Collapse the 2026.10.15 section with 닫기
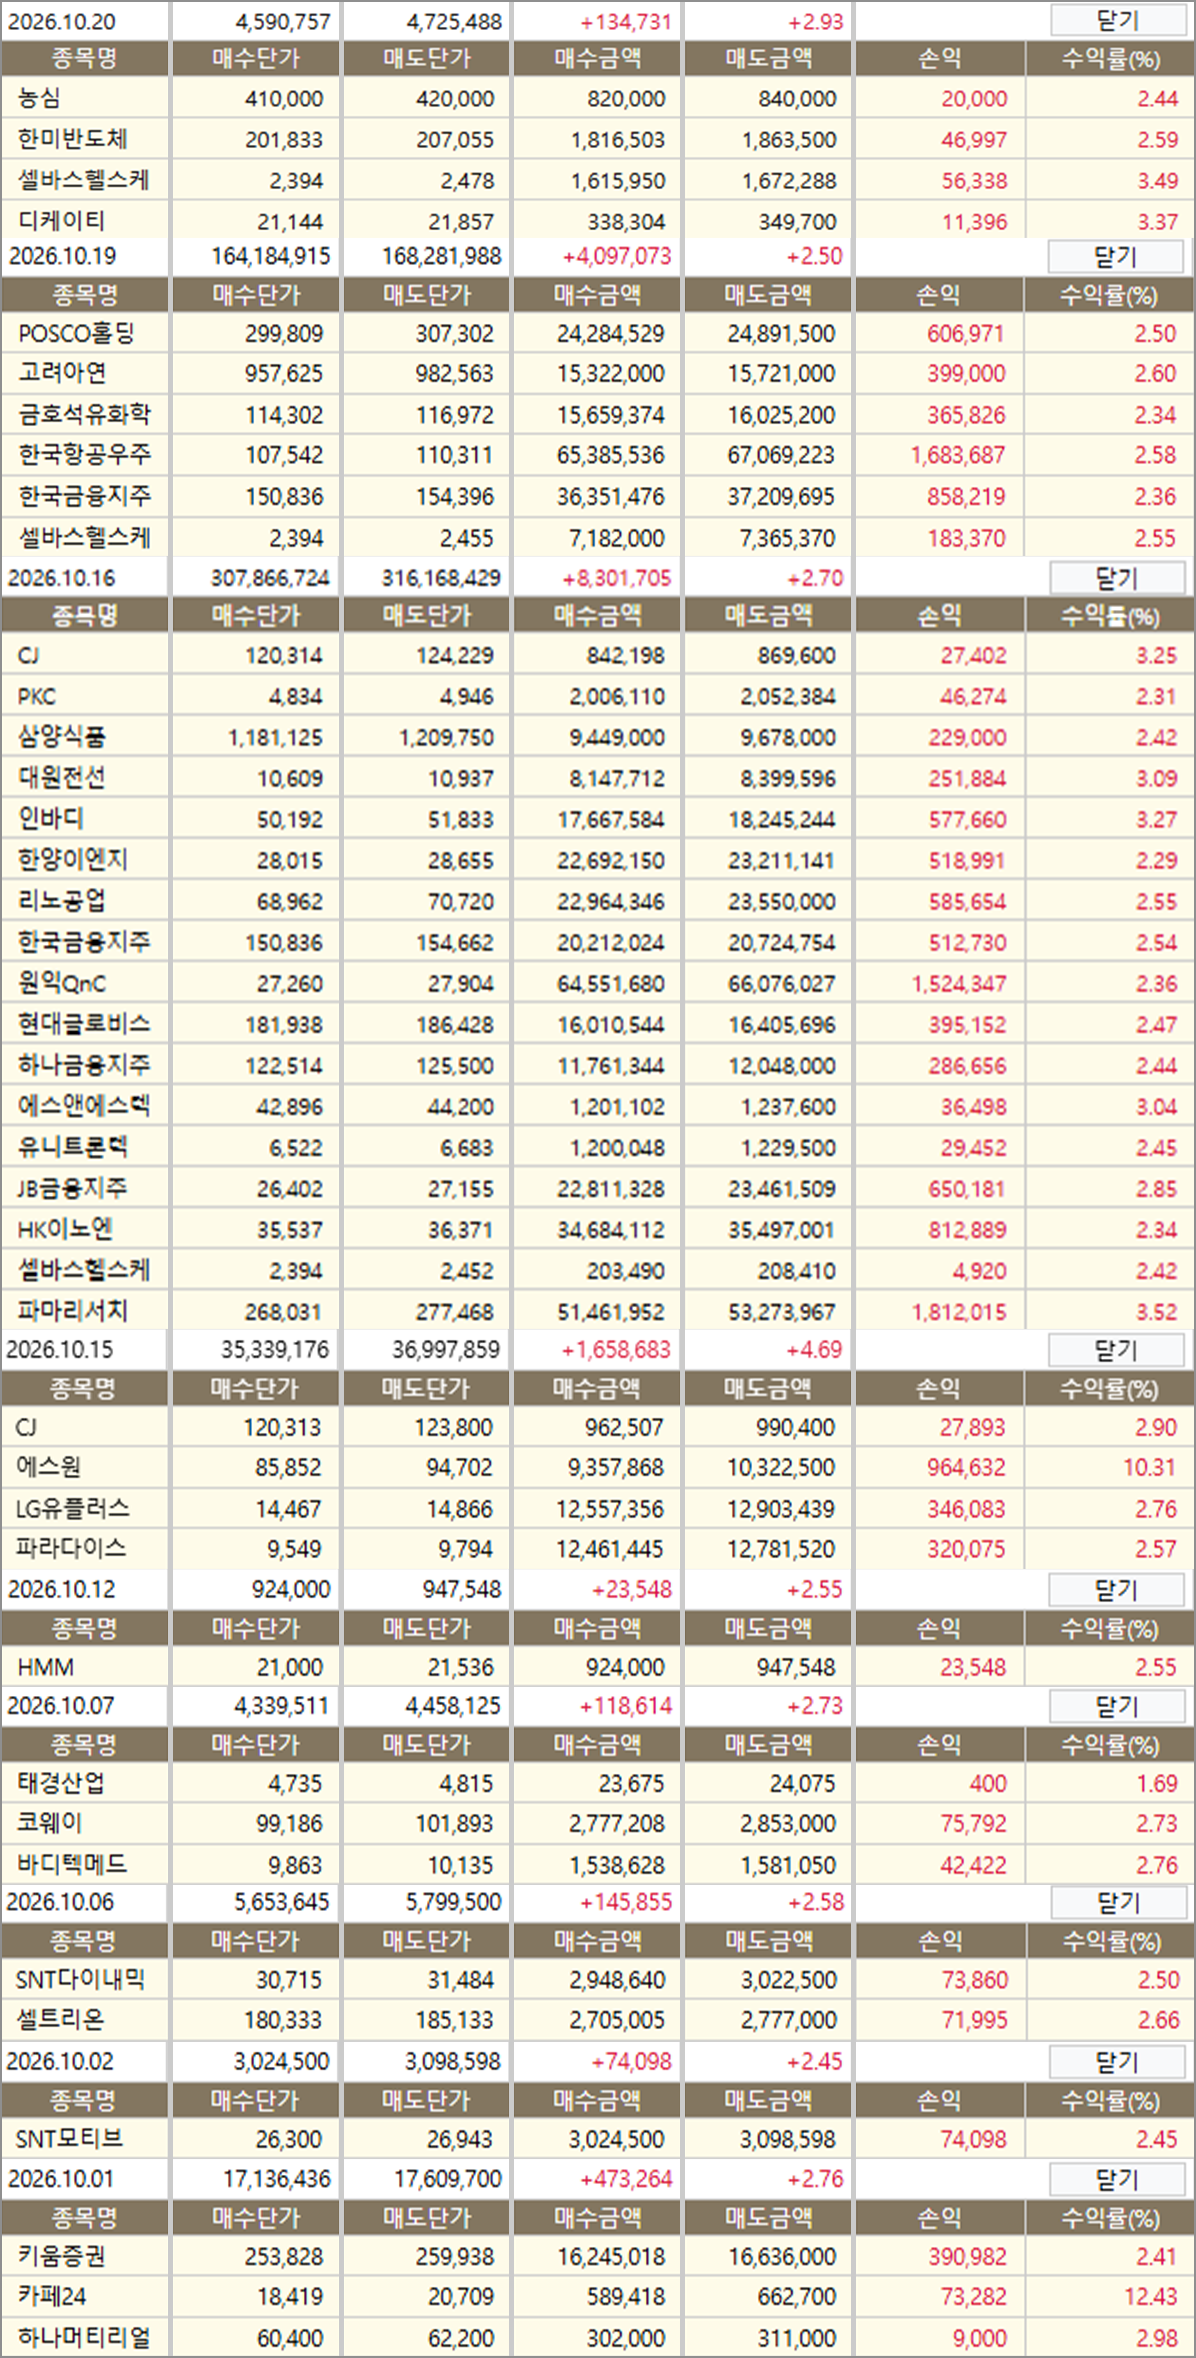 tap(1116, 1350)
